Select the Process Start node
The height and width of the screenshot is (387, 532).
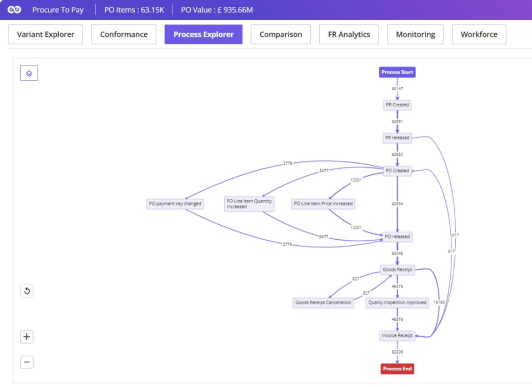pyautogui.click(x=397, y=72)
